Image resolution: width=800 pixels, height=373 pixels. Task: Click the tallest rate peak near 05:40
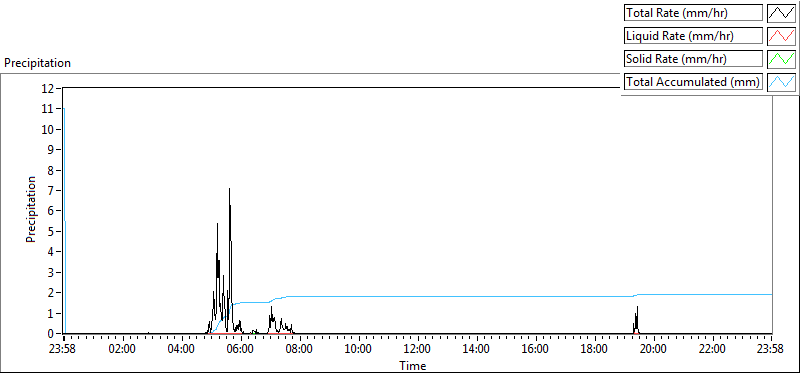[x=230, y=190]
